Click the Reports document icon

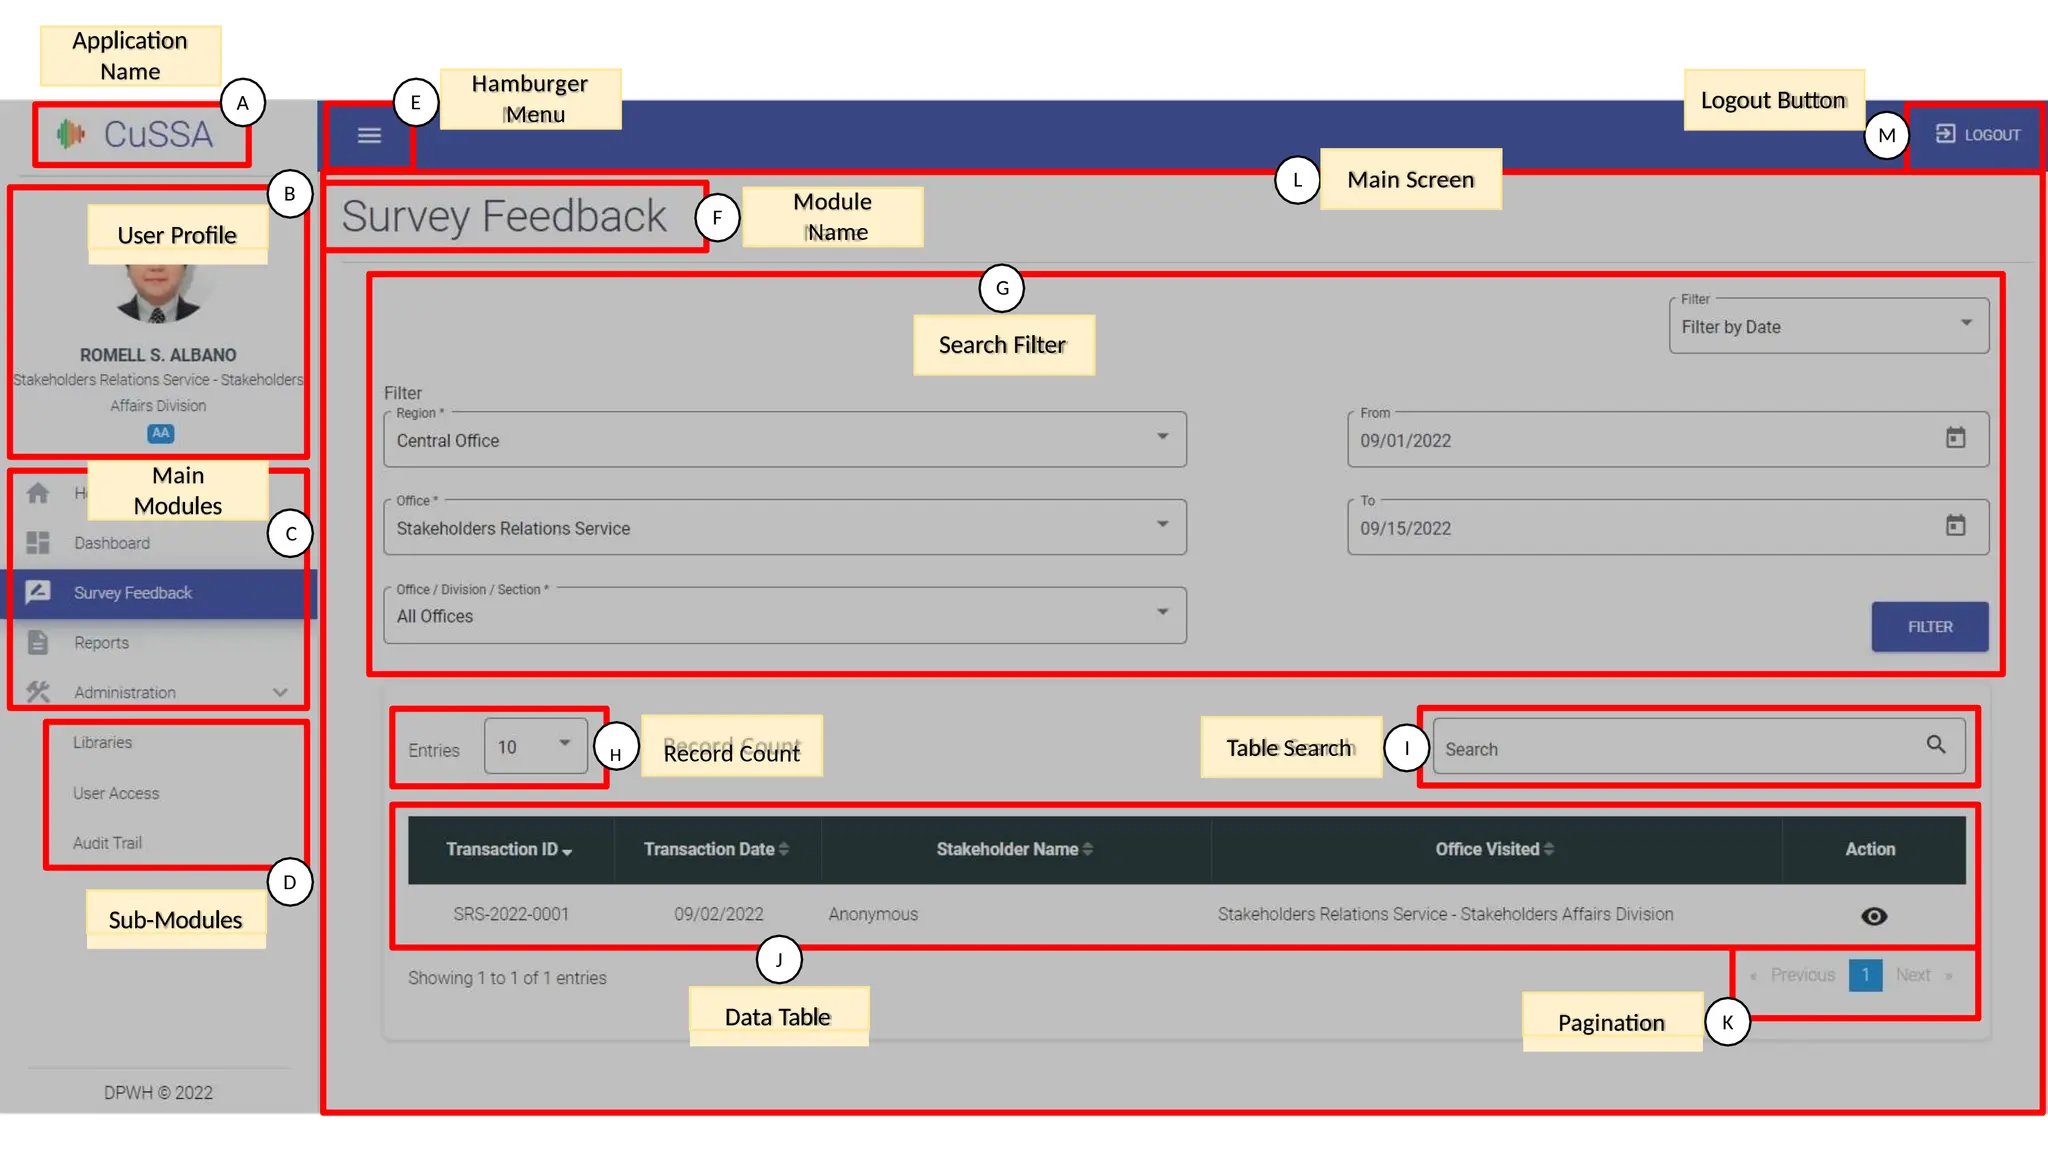tap(38, 642)
